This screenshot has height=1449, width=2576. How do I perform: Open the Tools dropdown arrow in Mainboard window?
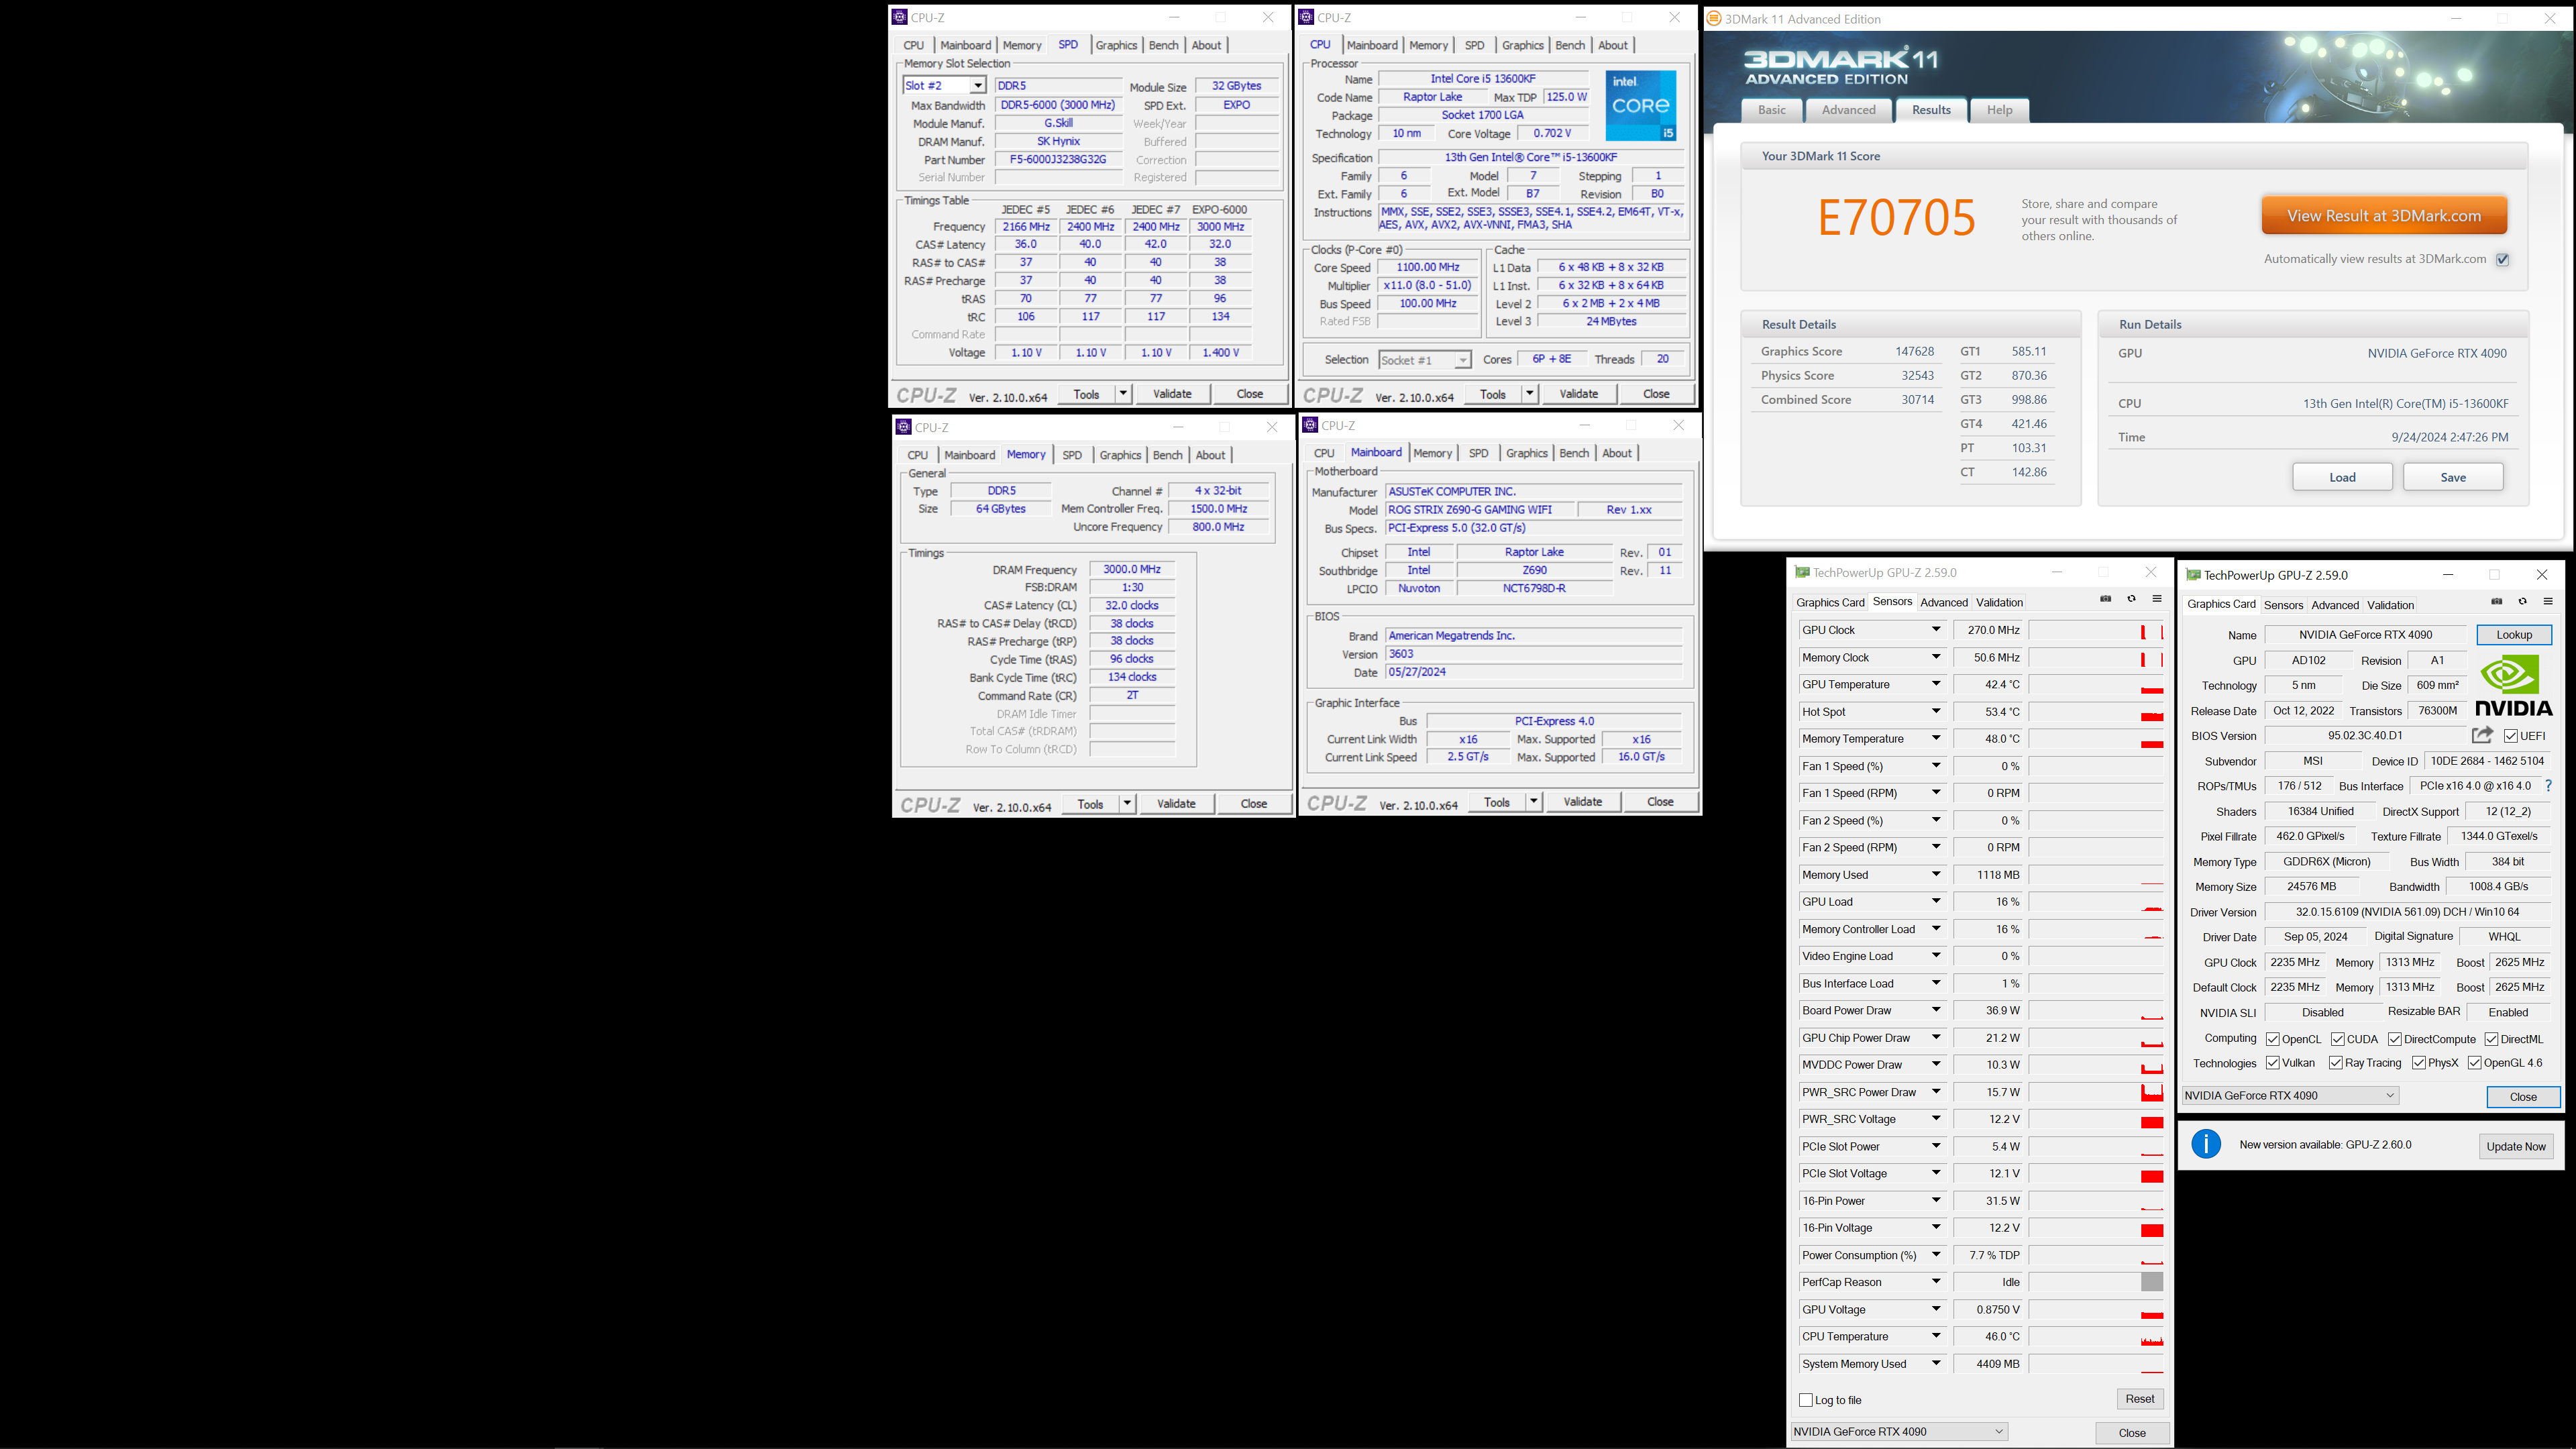(x=1533, y=802)
